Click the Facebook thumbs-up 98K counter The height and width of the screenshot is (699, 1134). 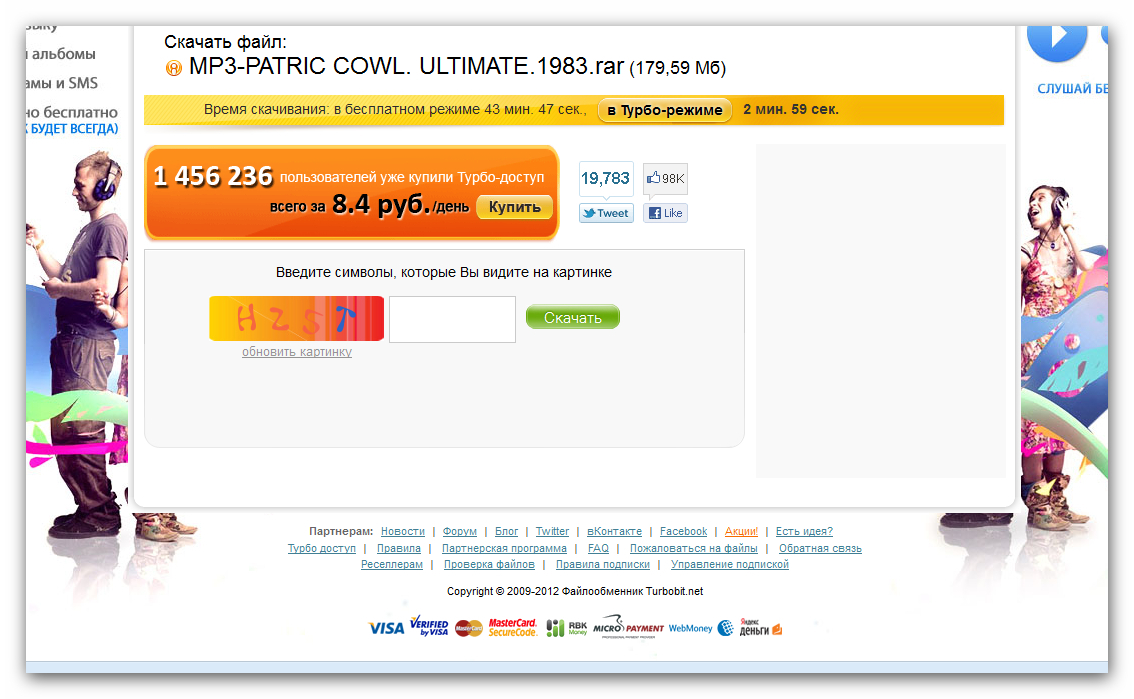[665, 179]
